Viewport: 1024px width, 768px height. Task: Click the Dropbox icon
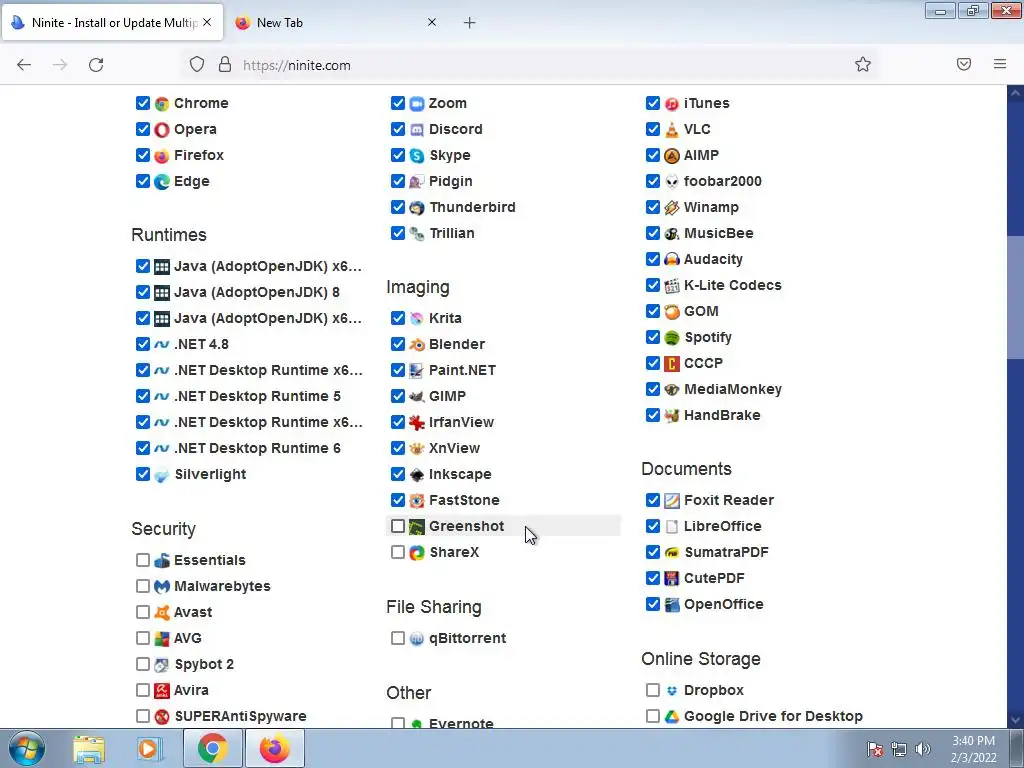(x=672, y=690)
